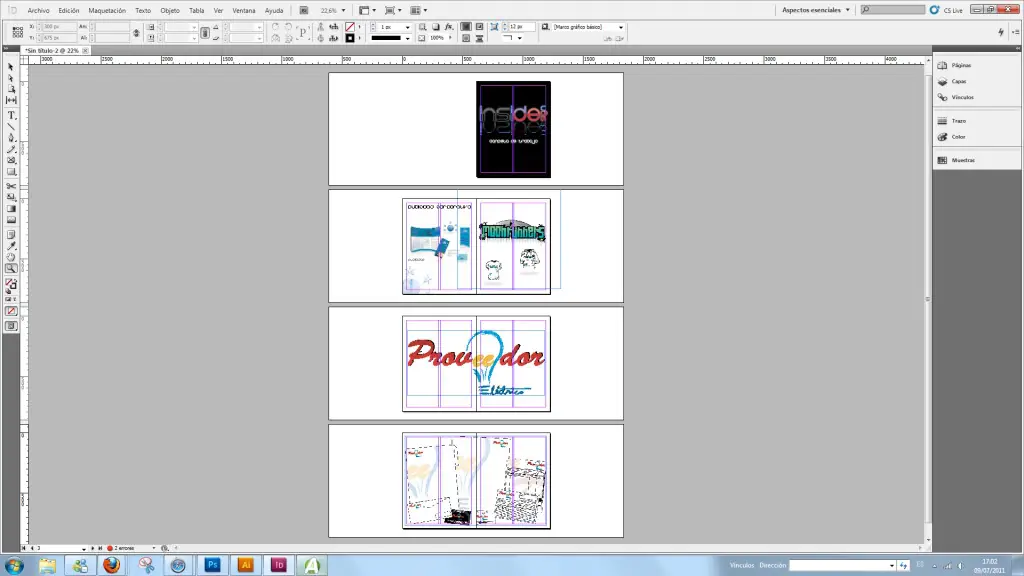
Task: Toggle formatting affects container or text
Action: pyautogui.click(x=11, y=300)
